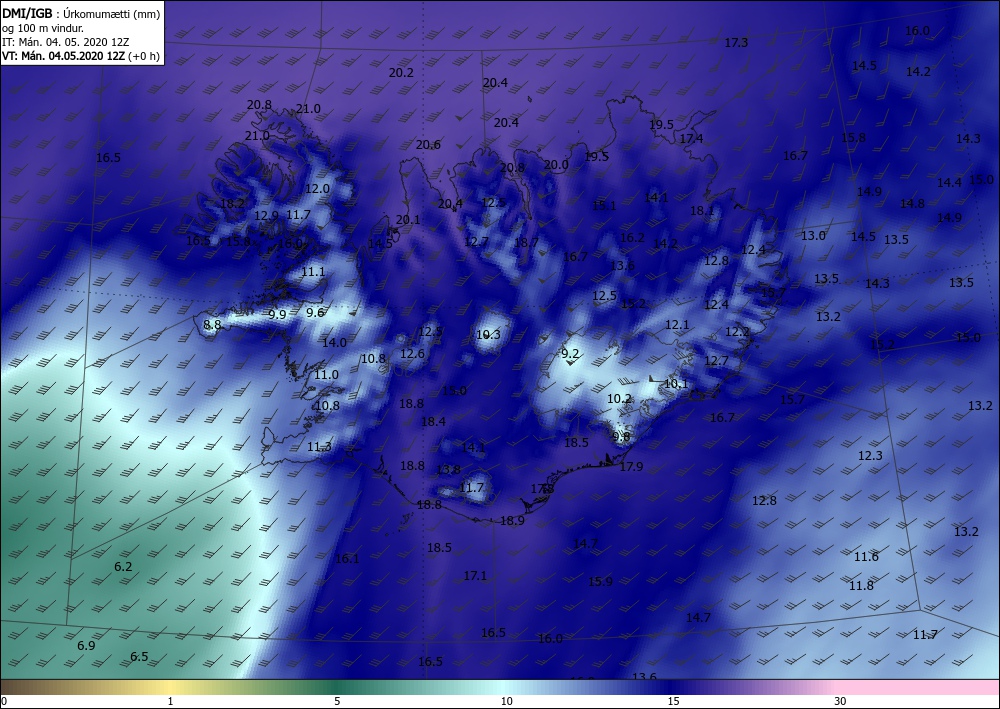Screen dimensions: 1000x709
Task: Click the 'DMI/IGB : Úrkomumætti (mm)' title line
Action: pyautogui.click(x=81, y=13)
